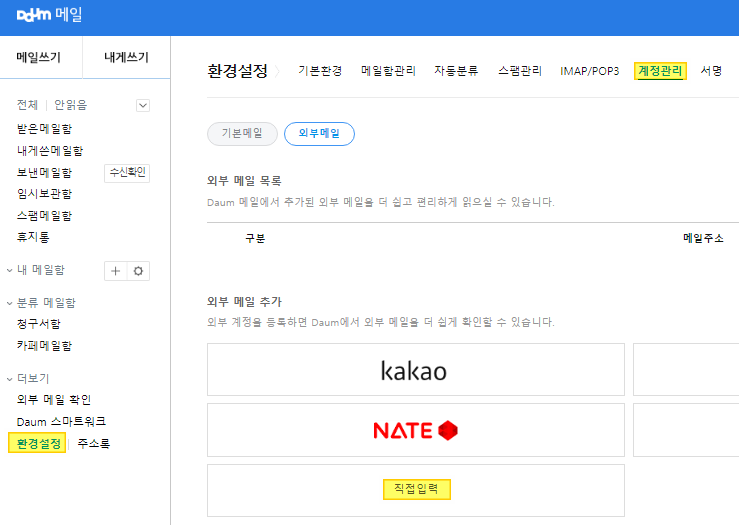Open the dropdown arrow next to 안읽음

click(x=143, y=105)
